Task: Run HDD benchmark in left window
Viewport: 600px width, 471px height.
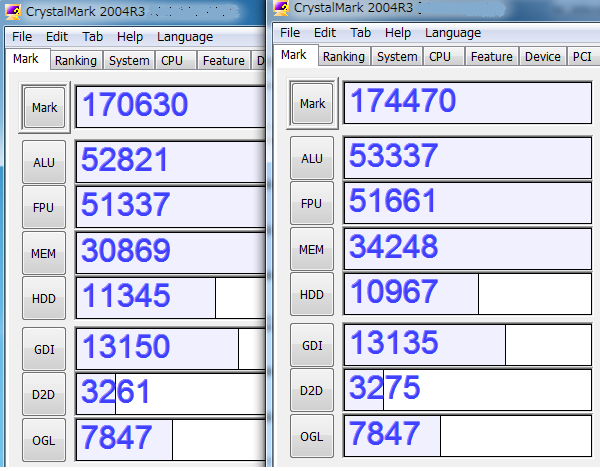Action: 44,298
